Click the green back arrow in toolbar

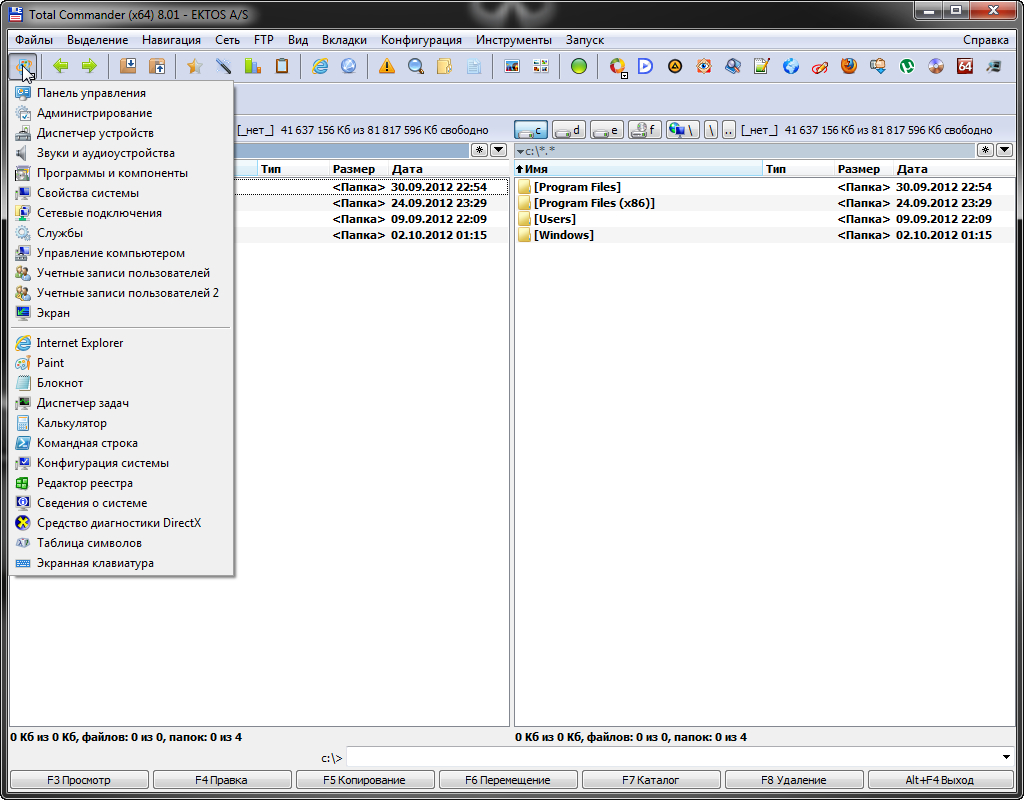pos(61,66)
